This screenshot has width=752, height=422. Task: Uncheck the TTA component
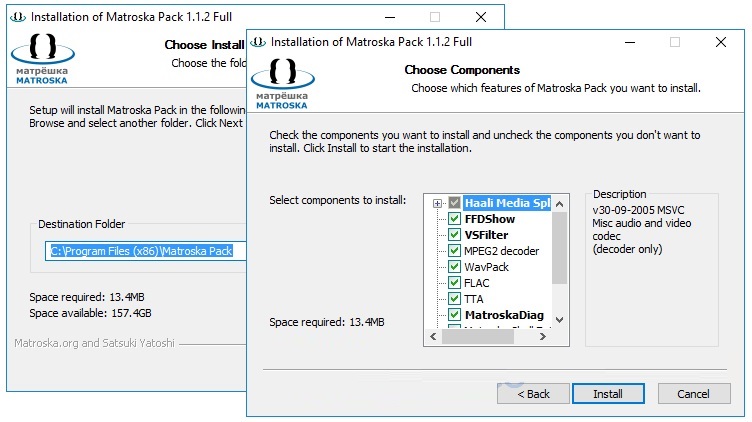[454, 299]
